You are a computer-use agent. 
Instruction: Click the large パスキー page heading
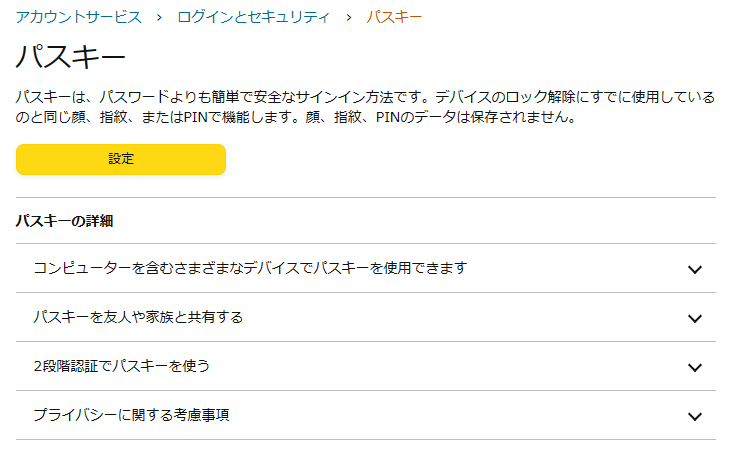pyautogui.click(x=70, y=55)
